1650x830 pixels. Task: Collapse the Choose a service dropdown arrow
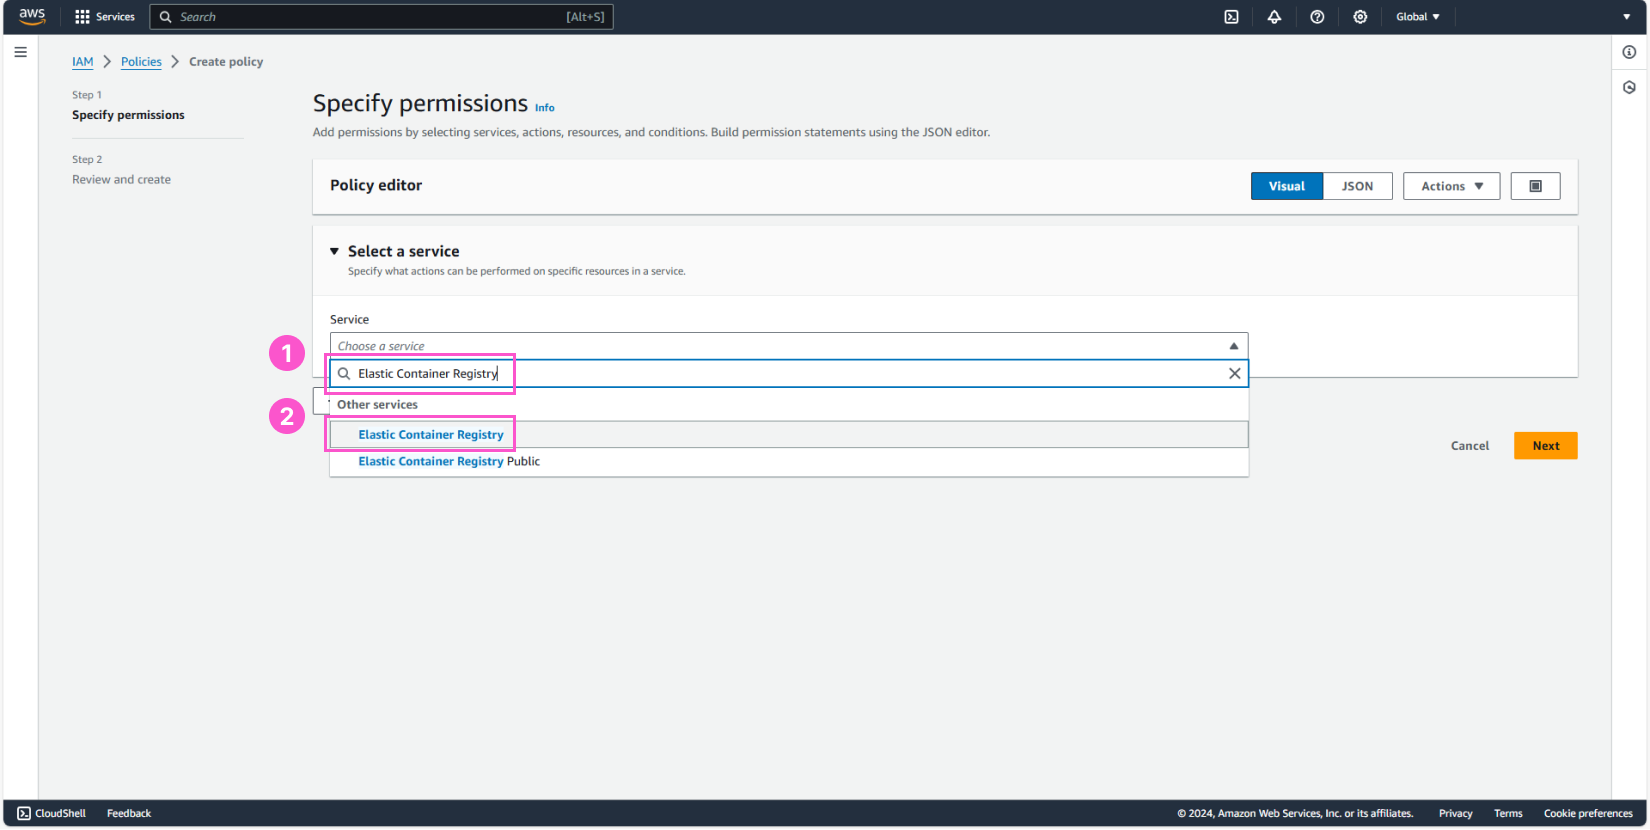click(1233, 346)
